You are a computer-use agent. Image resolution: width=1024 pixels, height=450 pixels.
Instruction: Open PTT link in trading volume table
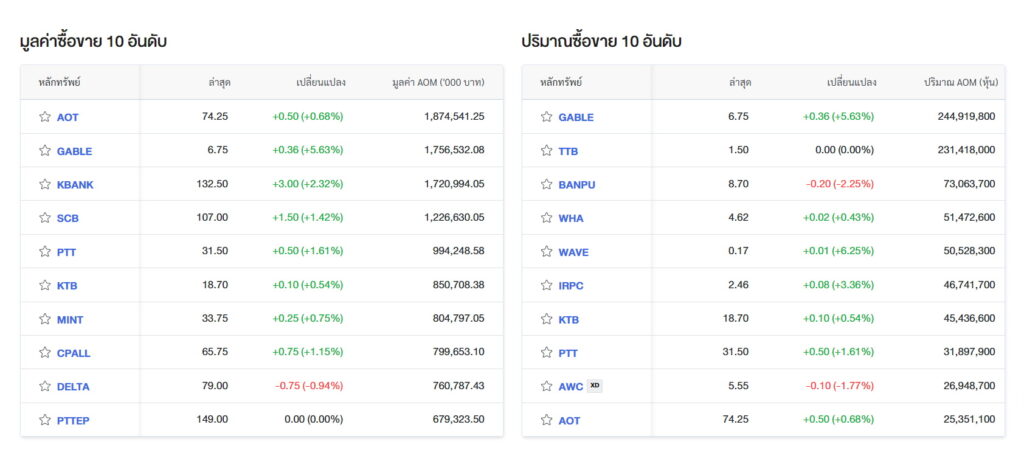[568, 353]
